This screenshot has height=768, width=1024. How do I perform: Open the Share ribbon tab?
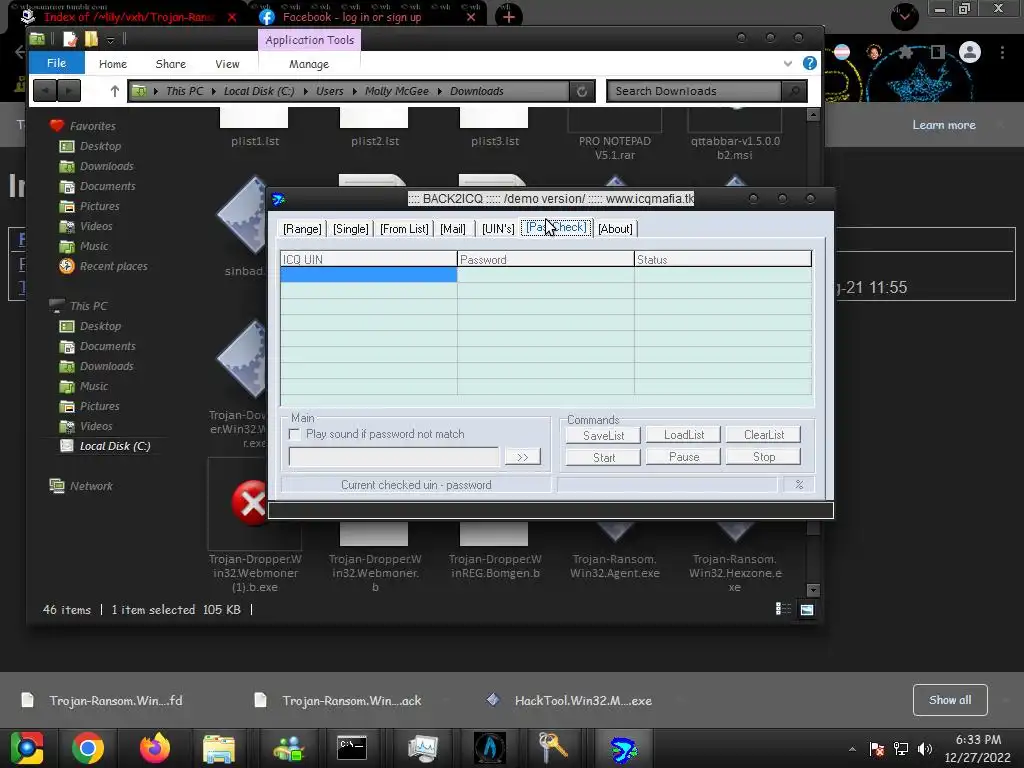click(170, 64)
